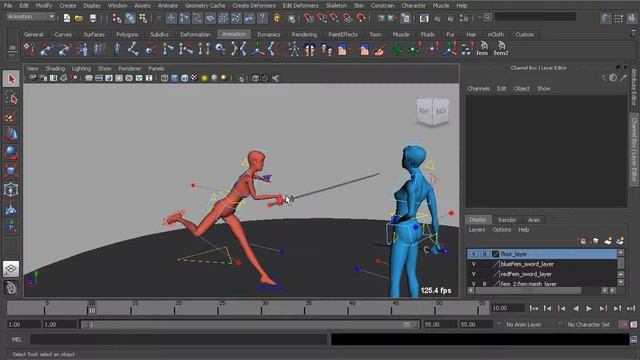The height and width of the screenshot is (360, 640).
Task: Toggle visibility V of fem_2:fem:mesh_layer
Action: click(473, 283)
